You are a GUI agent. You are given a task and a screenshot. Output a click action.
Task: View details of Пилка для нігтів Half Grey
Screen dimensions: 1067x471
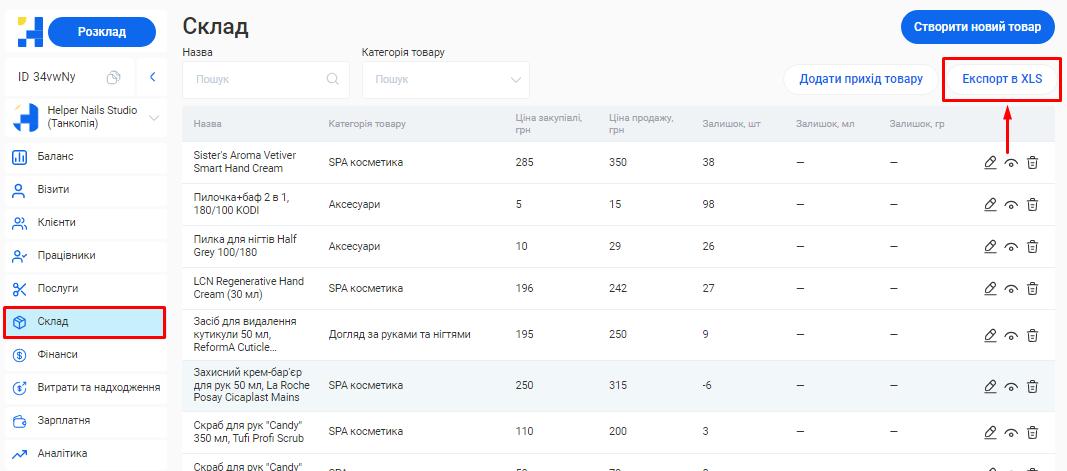coord(1011,247)
